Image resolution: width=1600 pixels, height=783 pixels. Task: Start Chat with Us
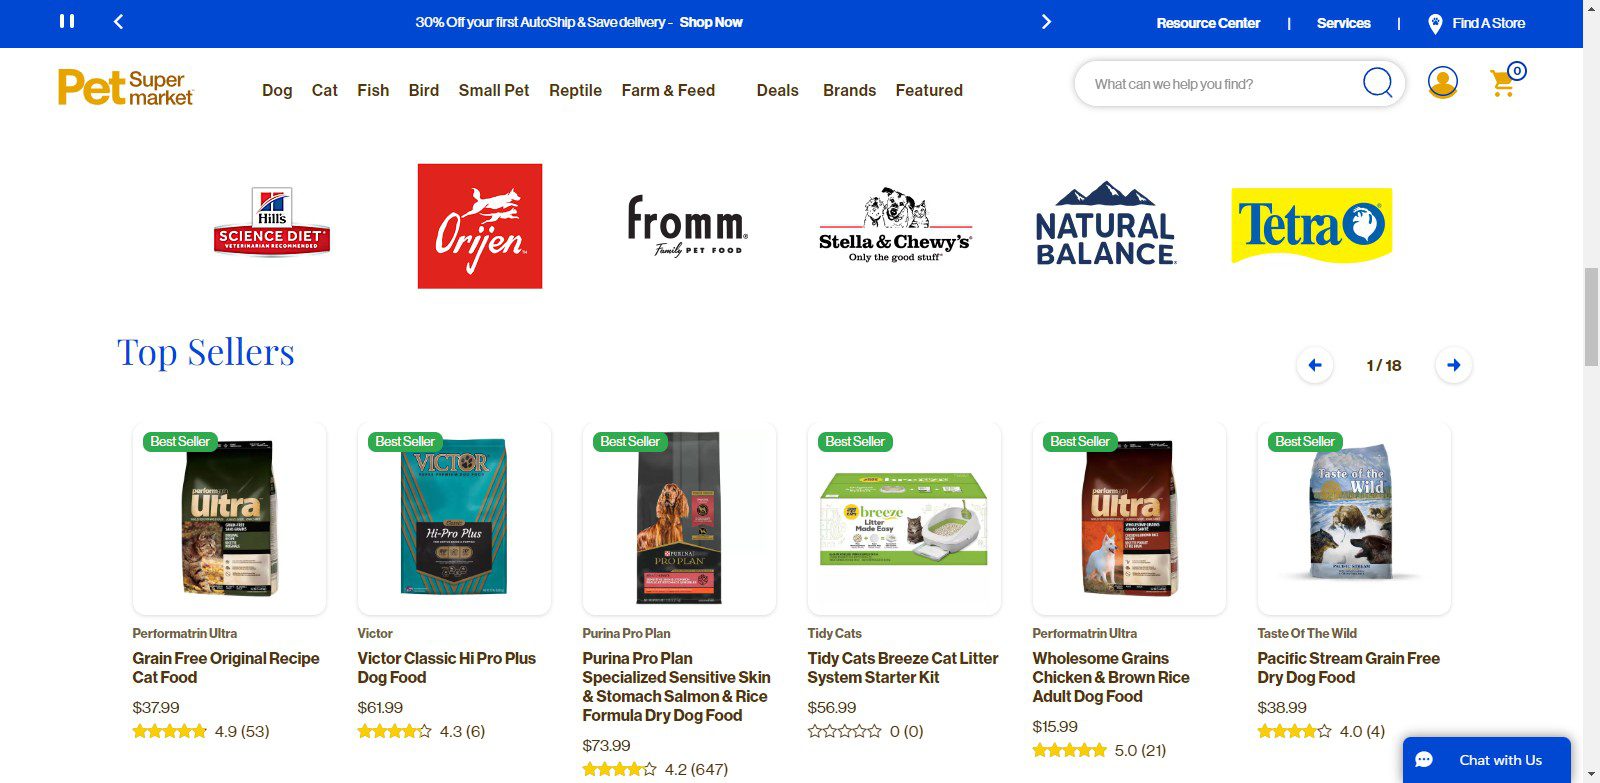coord(1487,760)
